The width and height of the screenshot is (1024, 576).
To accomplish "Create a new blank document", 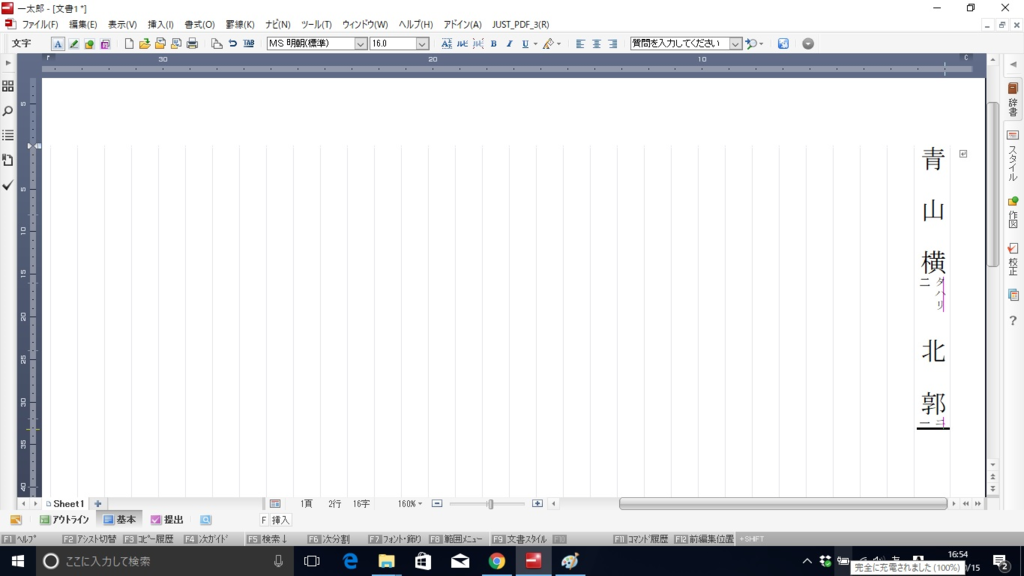I will (129, 44).
